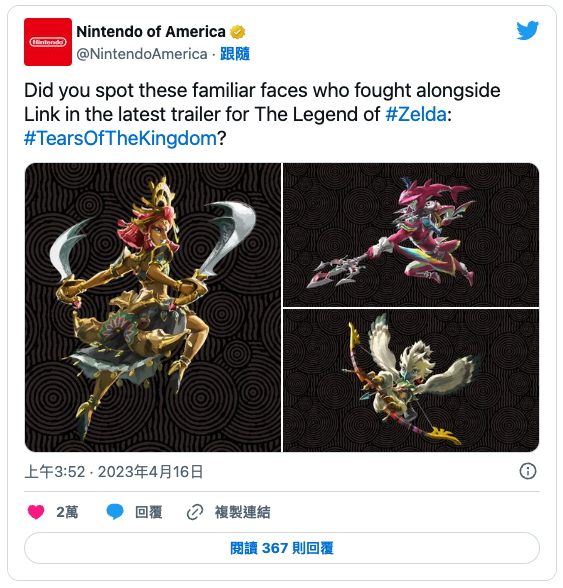
Task: Open the Tulin character image
Action: point(411,381)
